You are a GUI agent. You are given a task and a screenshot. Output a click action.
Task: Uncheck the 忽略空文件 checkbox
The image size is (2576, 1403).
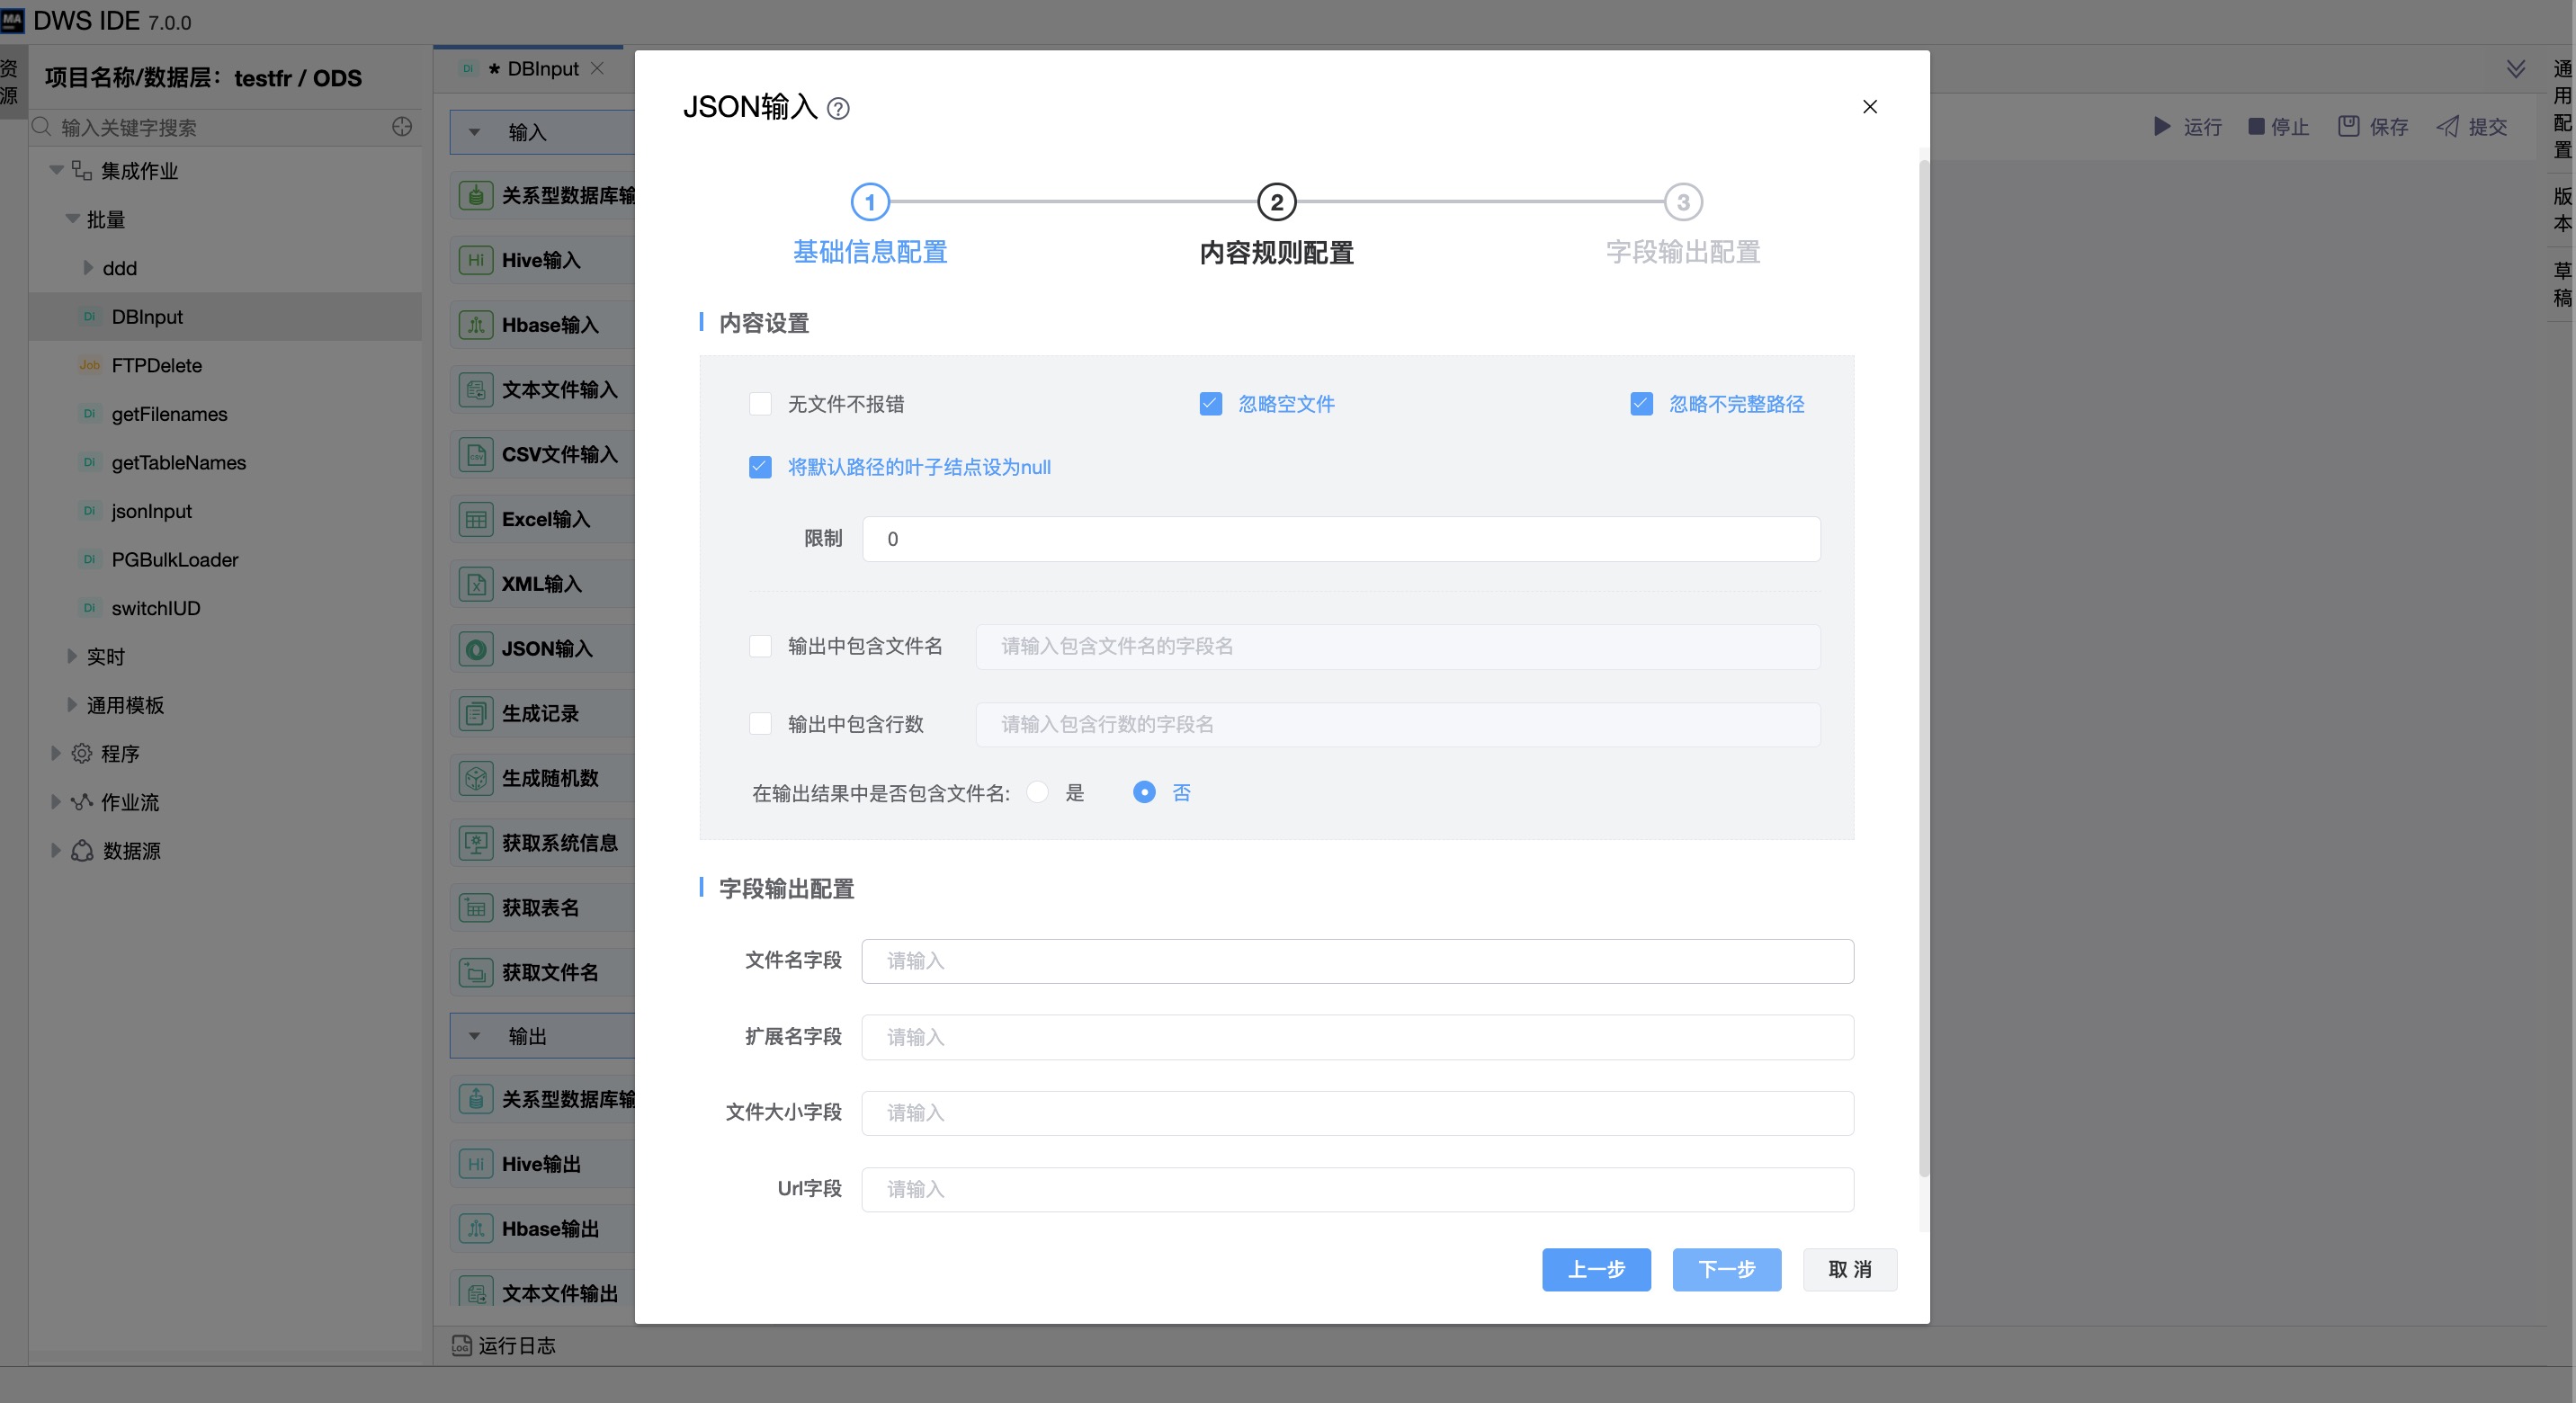click(x=1210, y=404)
